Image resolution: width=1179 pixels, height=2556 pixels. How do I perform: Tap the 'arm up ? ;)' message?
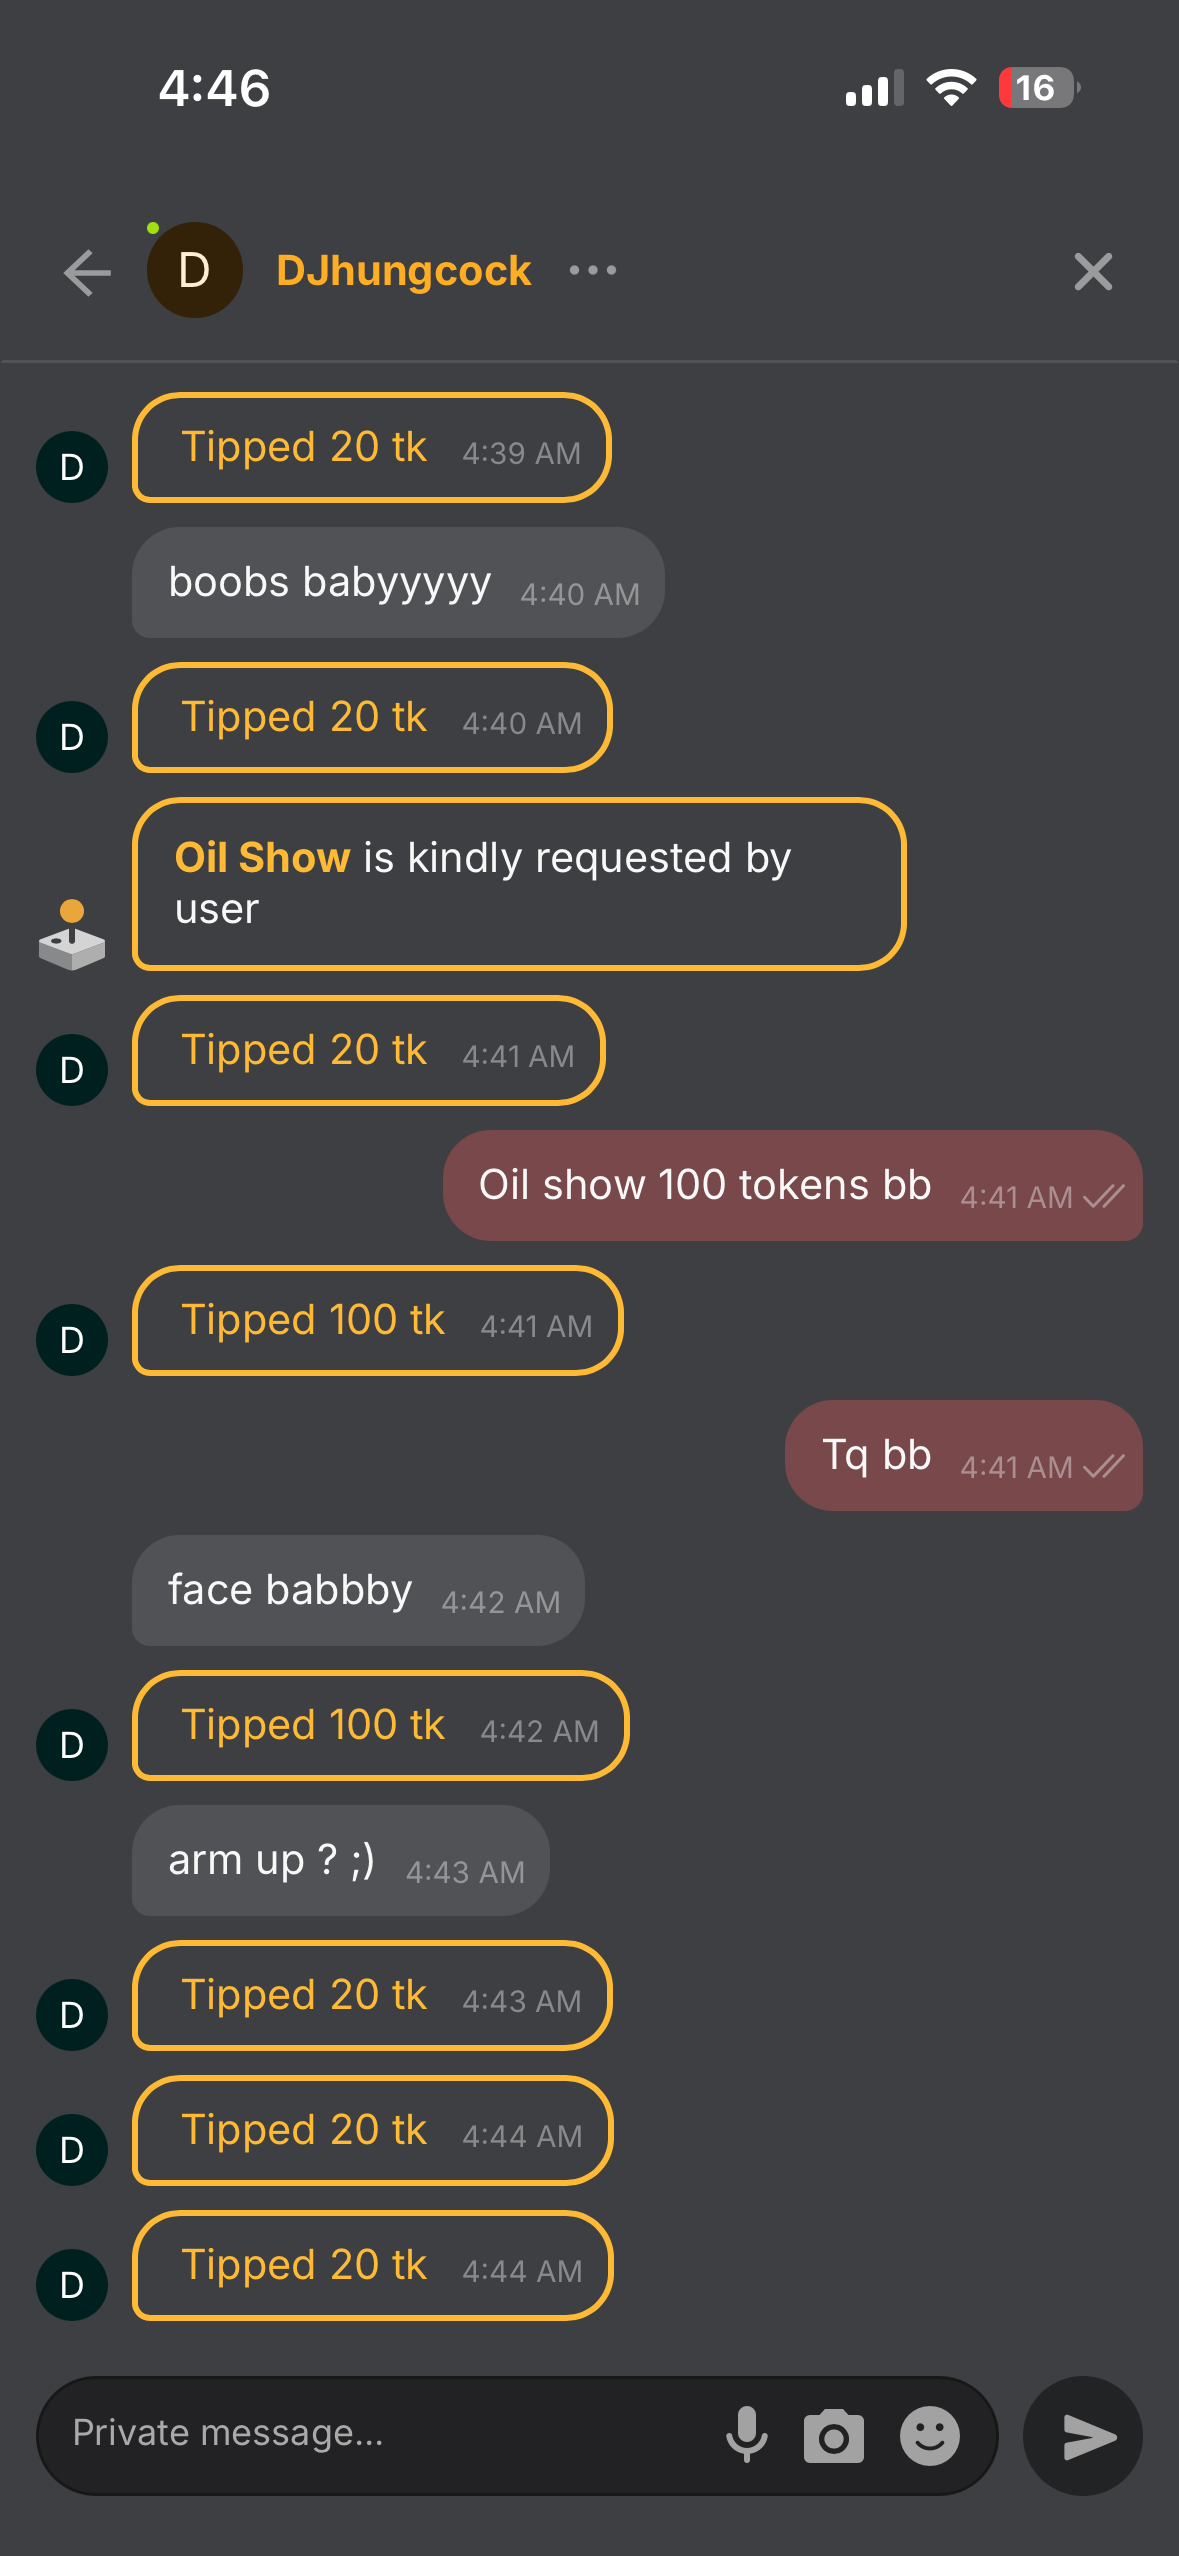point(341,1861)
